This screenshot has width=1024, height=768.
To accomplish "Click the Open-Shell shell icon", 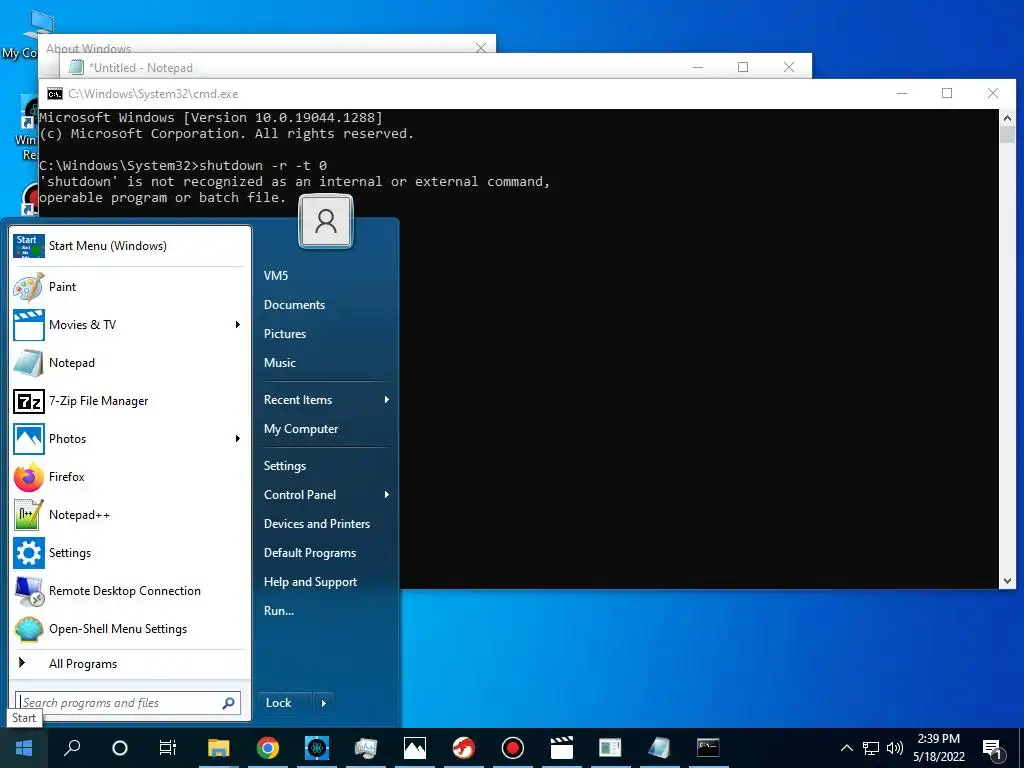I will (x=29, y=630).
